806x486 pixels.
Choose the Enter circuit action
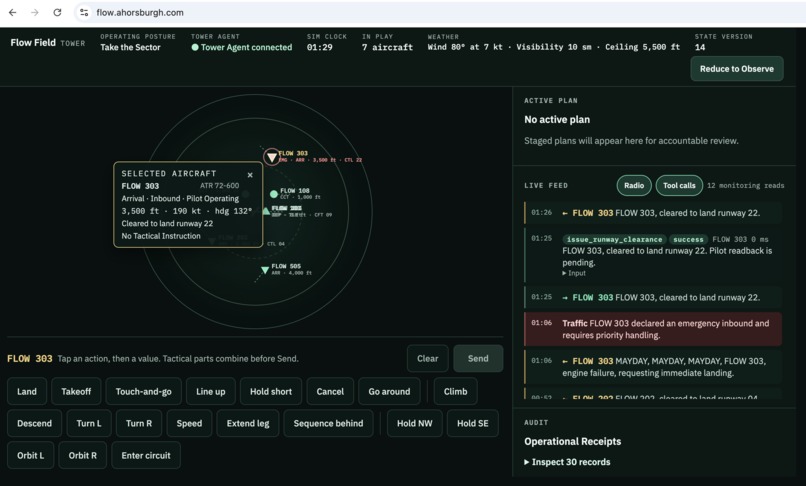(146, 455)
